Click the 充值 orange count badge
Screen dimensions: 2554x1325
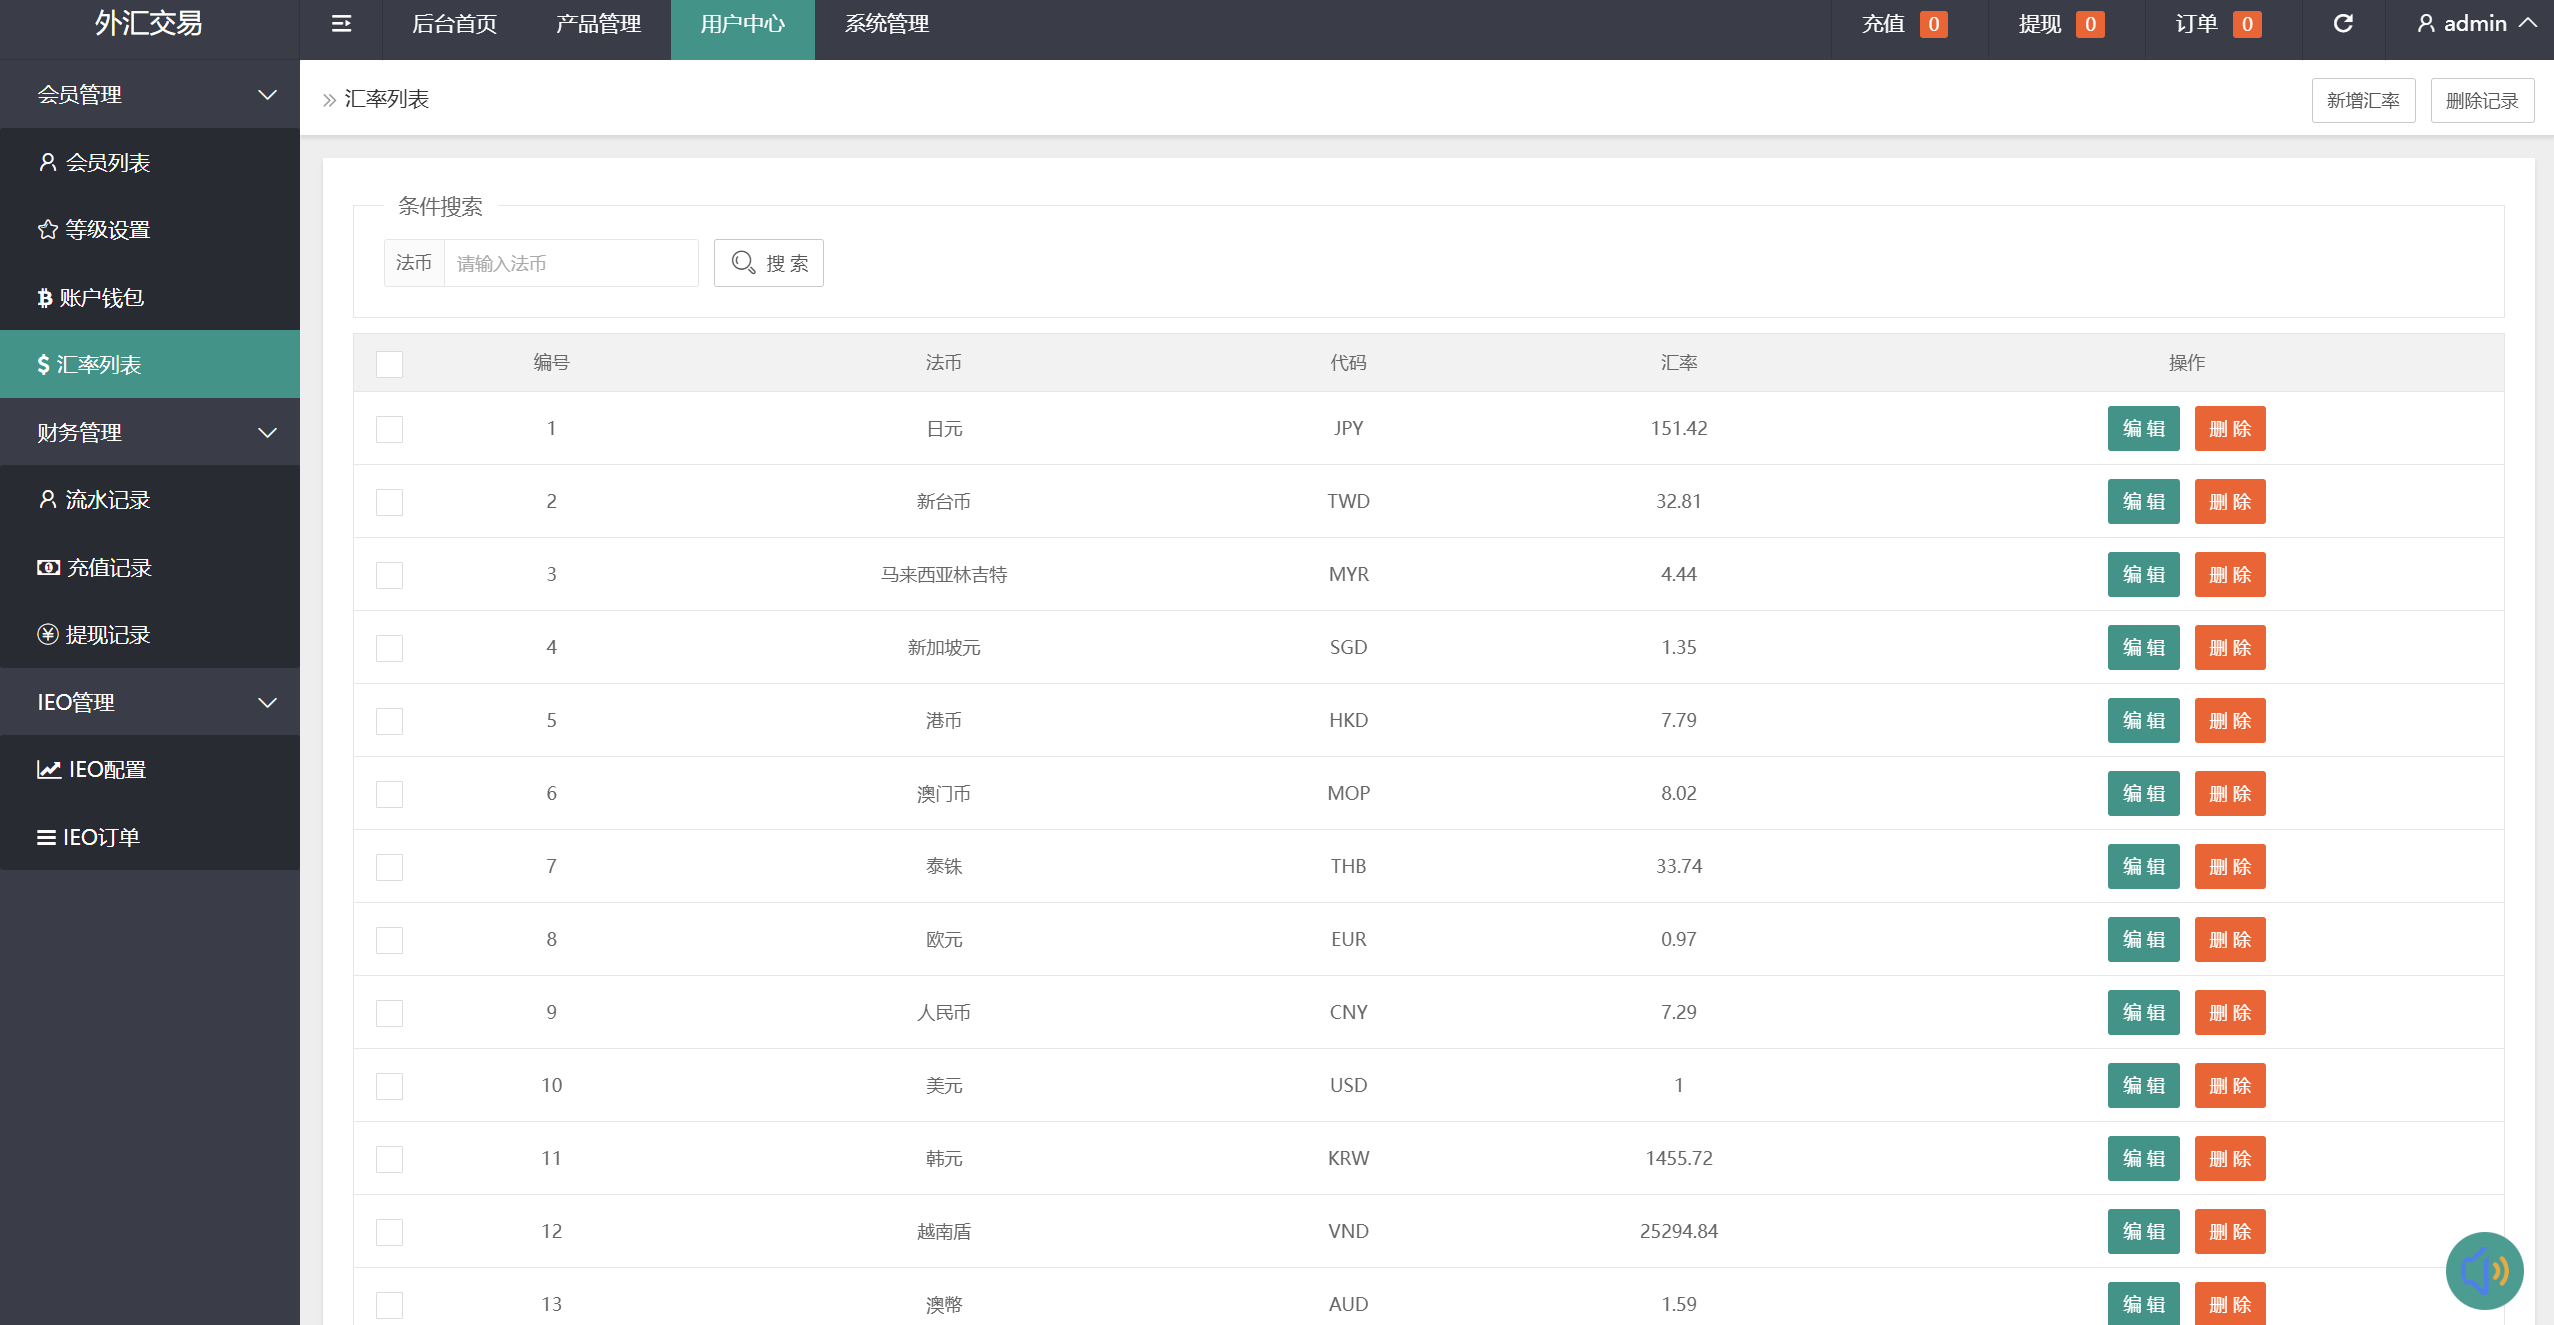[x=1934, y=24]
